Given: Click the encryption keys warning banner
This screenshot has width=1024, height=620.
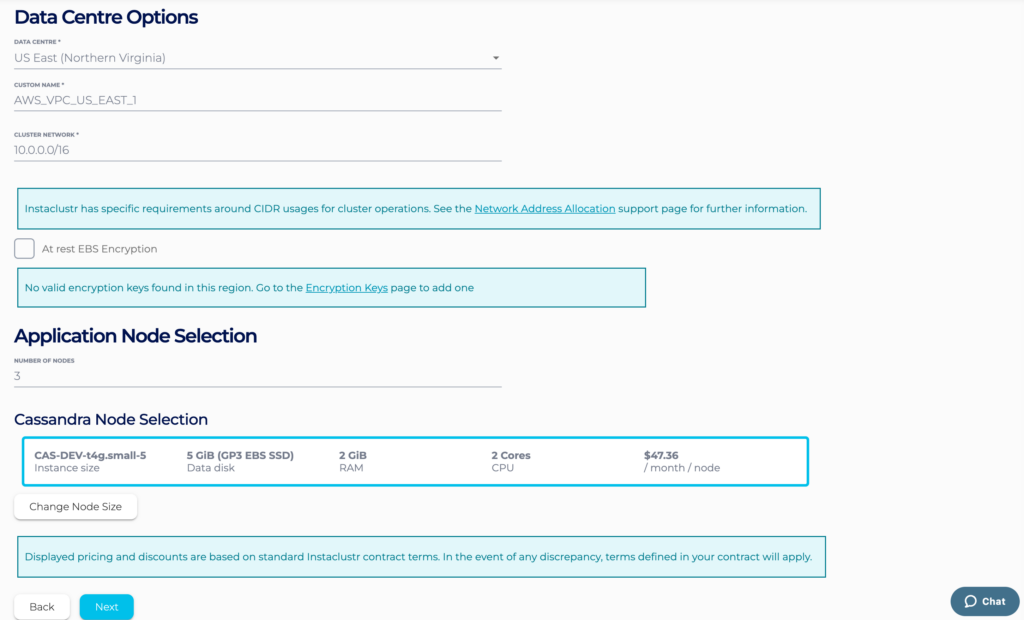Looking at the screenshot, I should pyautogui.click(x=332, y=287).
